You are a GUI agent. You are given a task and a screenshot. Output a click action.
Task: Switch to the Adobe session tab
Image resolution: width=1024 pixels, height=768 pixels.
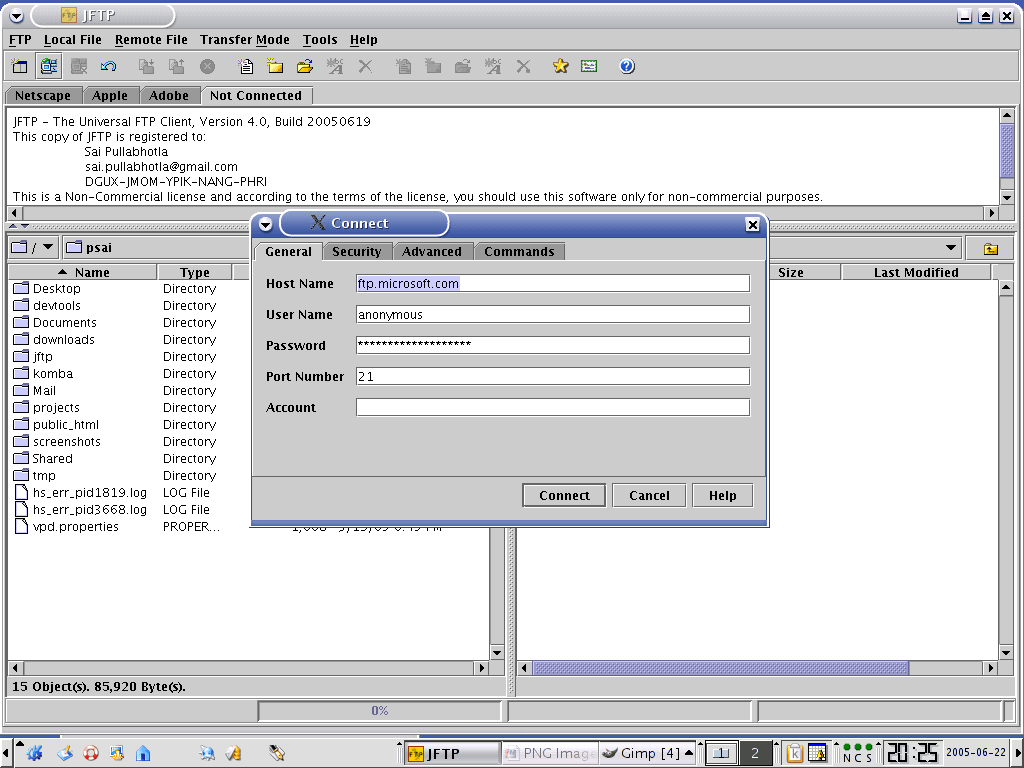(x=168, y=95)
